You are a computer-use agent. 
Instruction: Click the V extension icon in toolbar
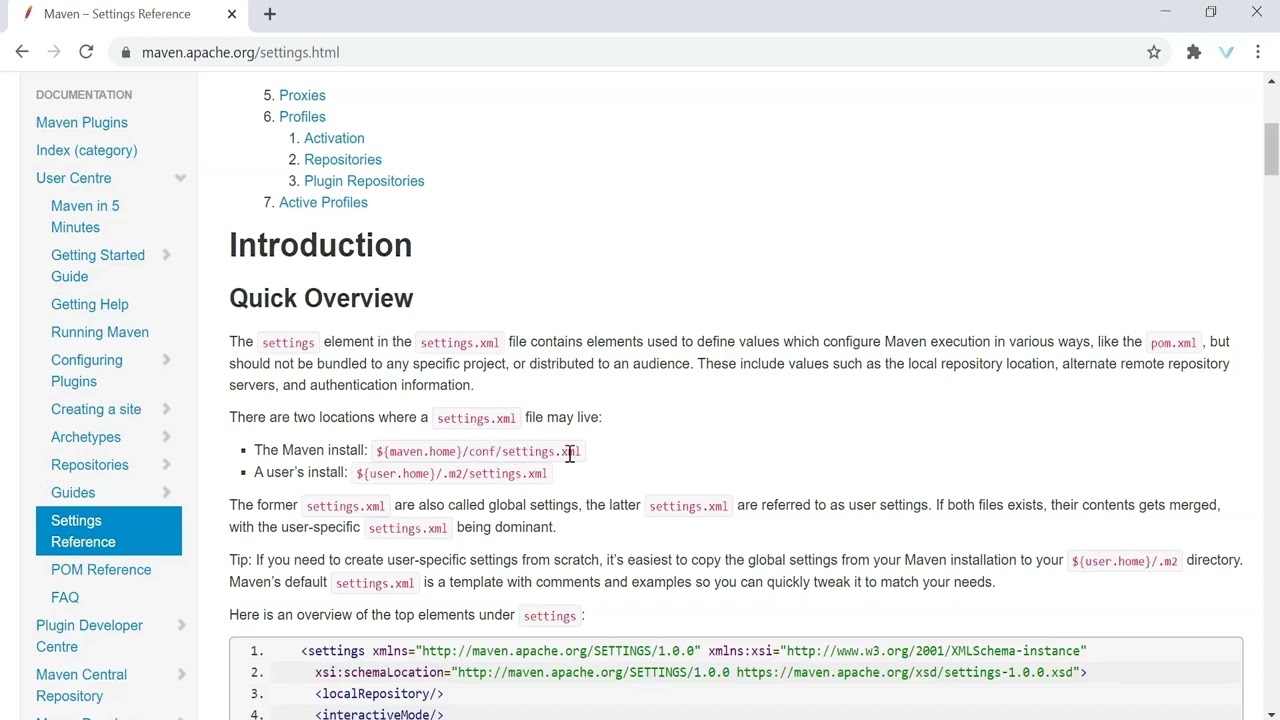tap(1226, 52)
